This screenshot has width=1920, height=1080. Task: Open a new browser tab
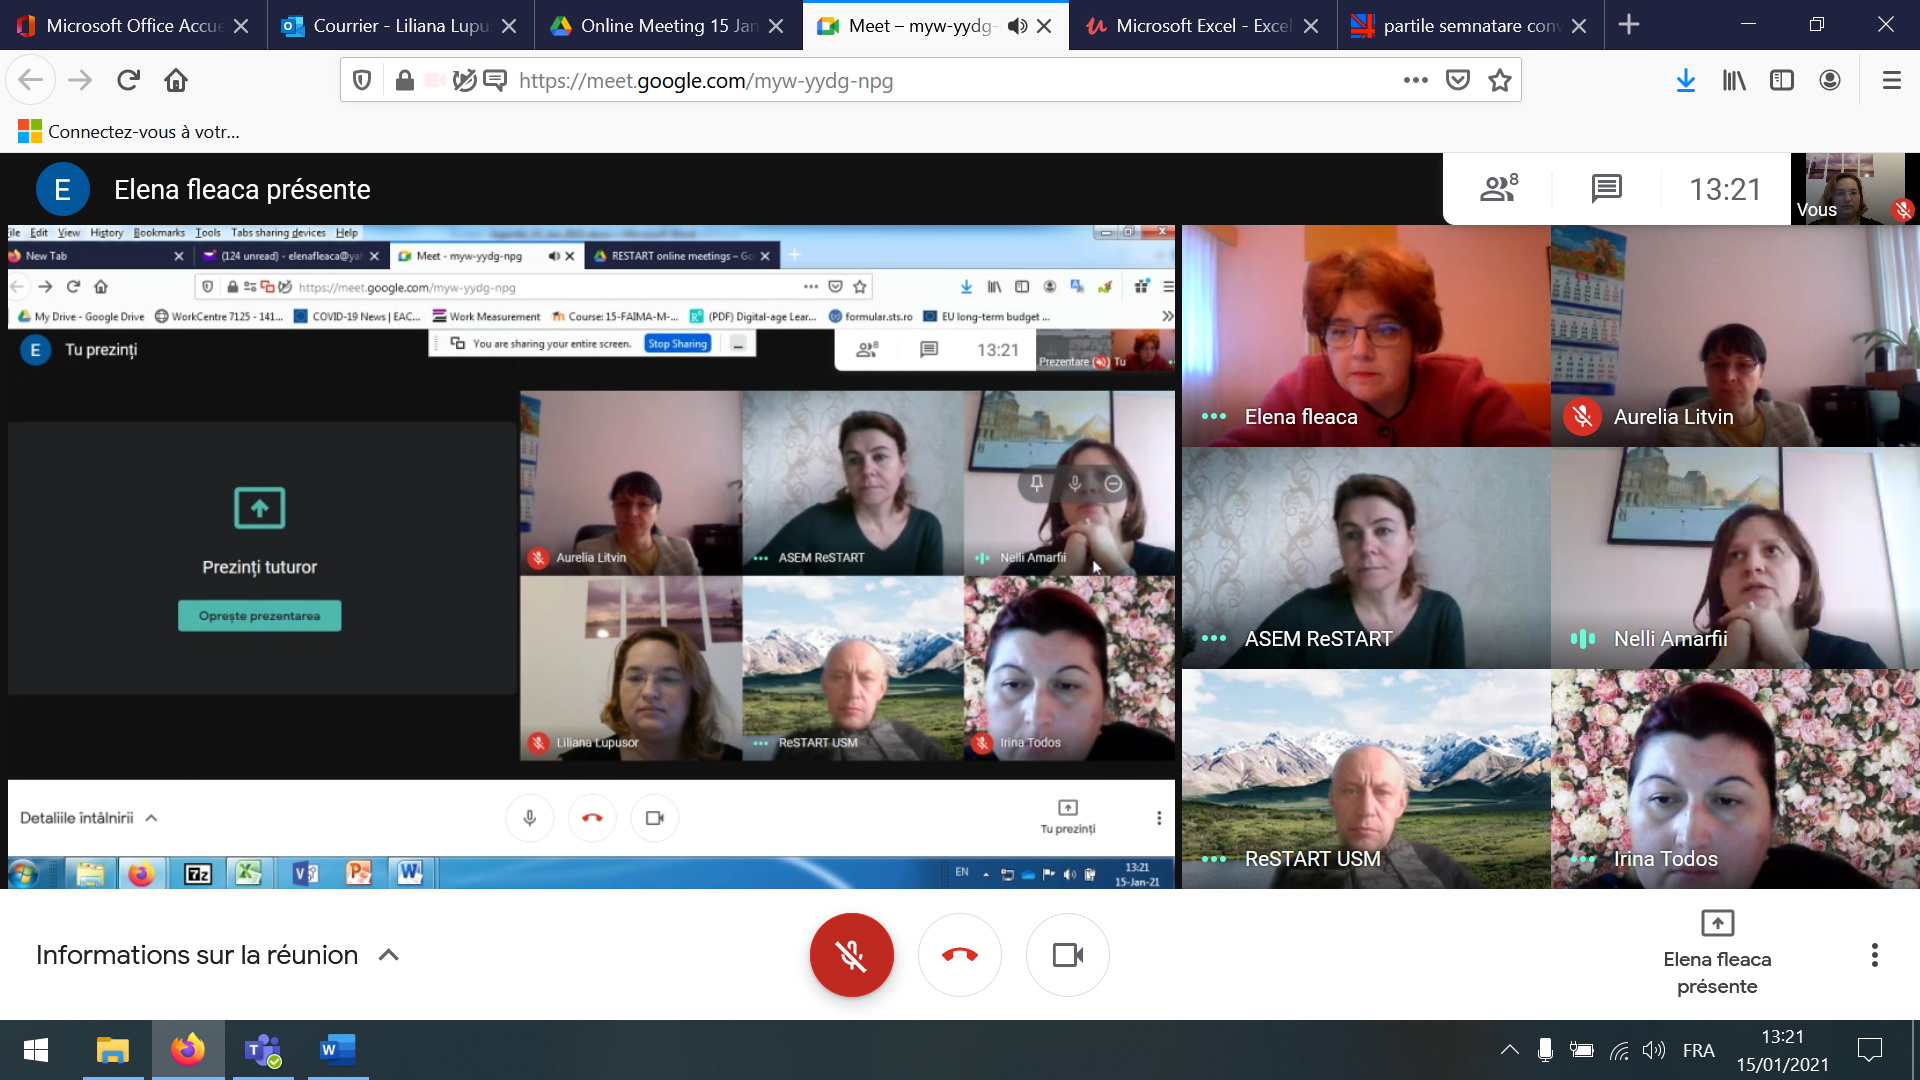pyautogui.click(x=1629, y=25)
